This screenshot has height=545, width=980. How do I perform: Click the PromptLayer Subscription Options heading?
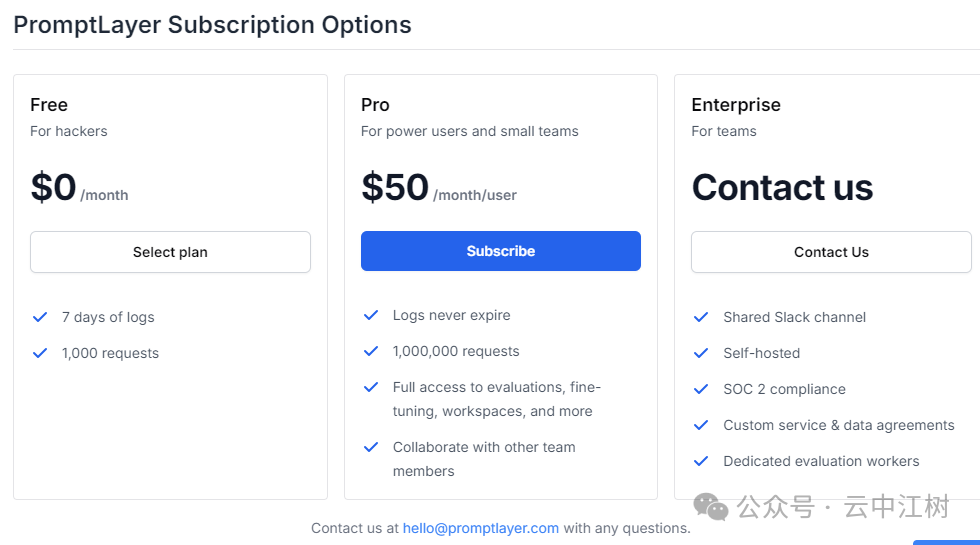212,25
